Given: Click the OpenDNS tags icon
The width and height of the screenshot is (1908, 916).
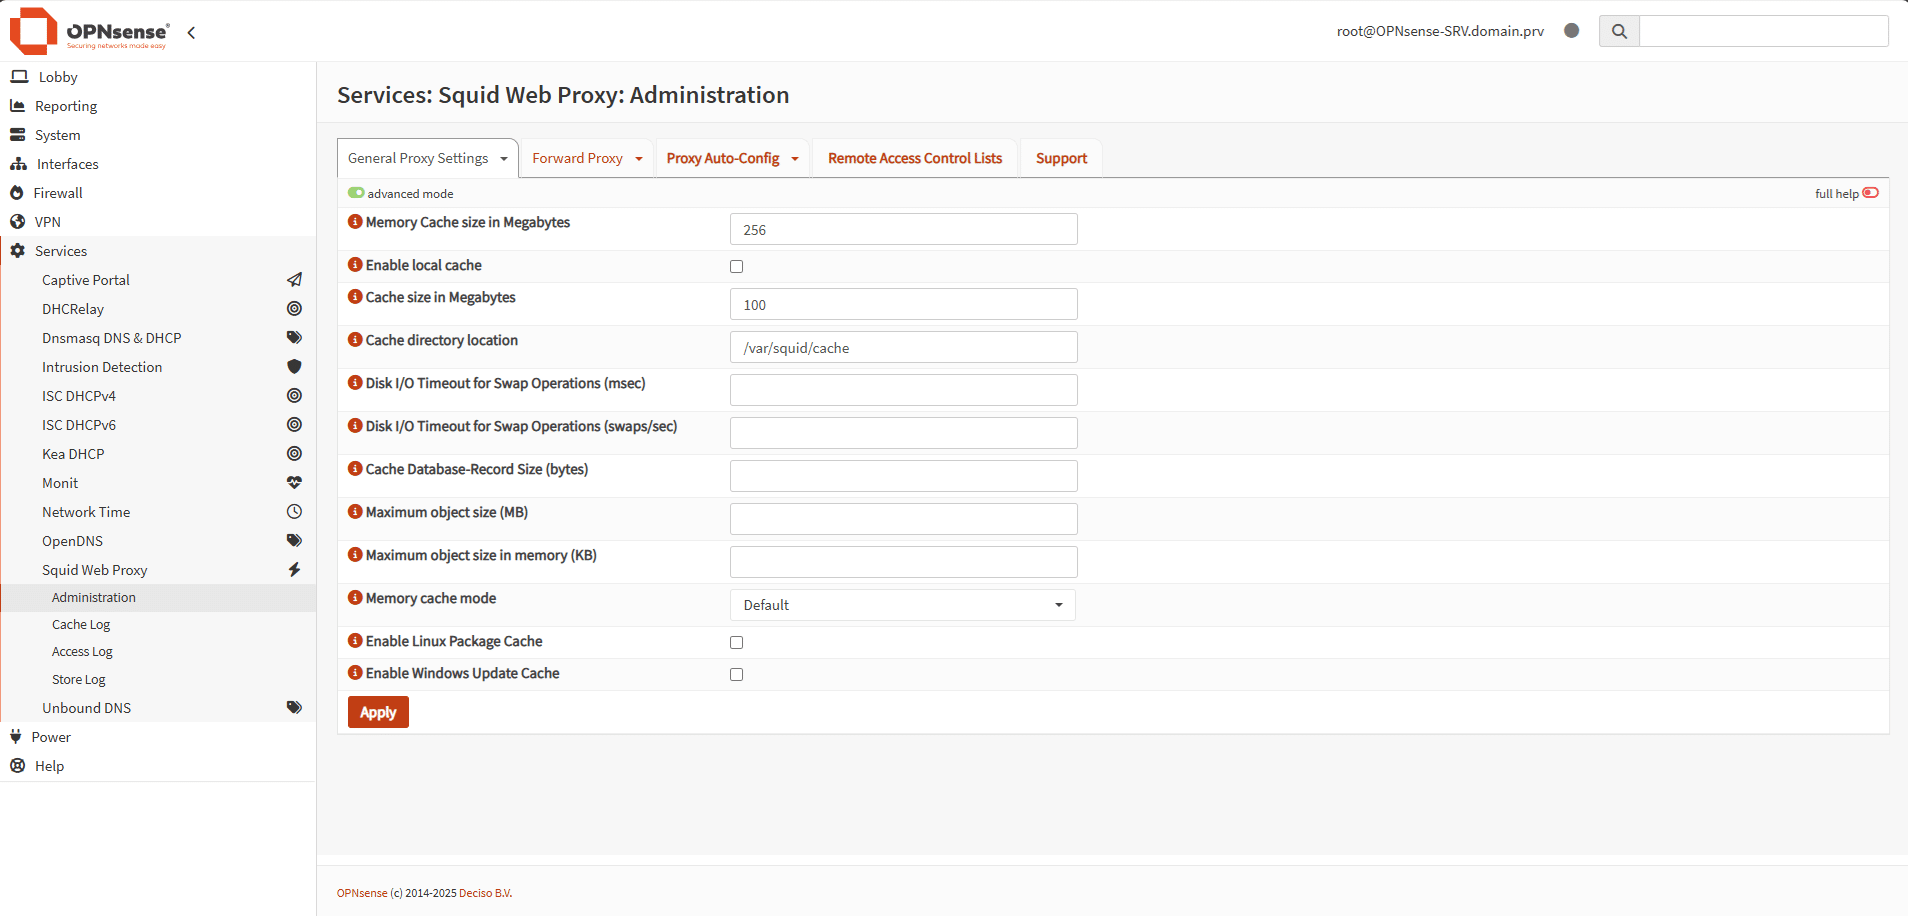Looking at the screenshot, I should click(294, 541).
